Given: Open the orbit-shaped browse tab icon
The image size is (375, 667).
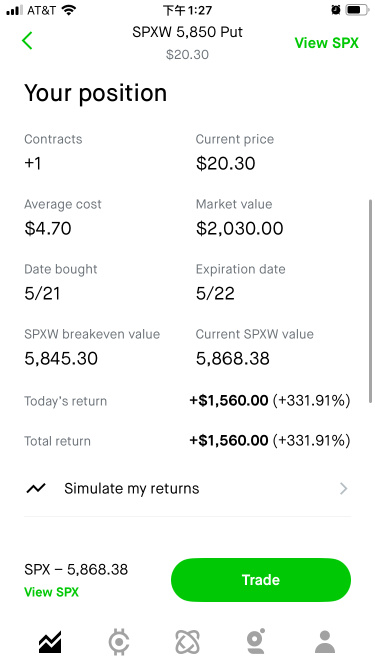Looking at the screenshot, I should (187, 642).
